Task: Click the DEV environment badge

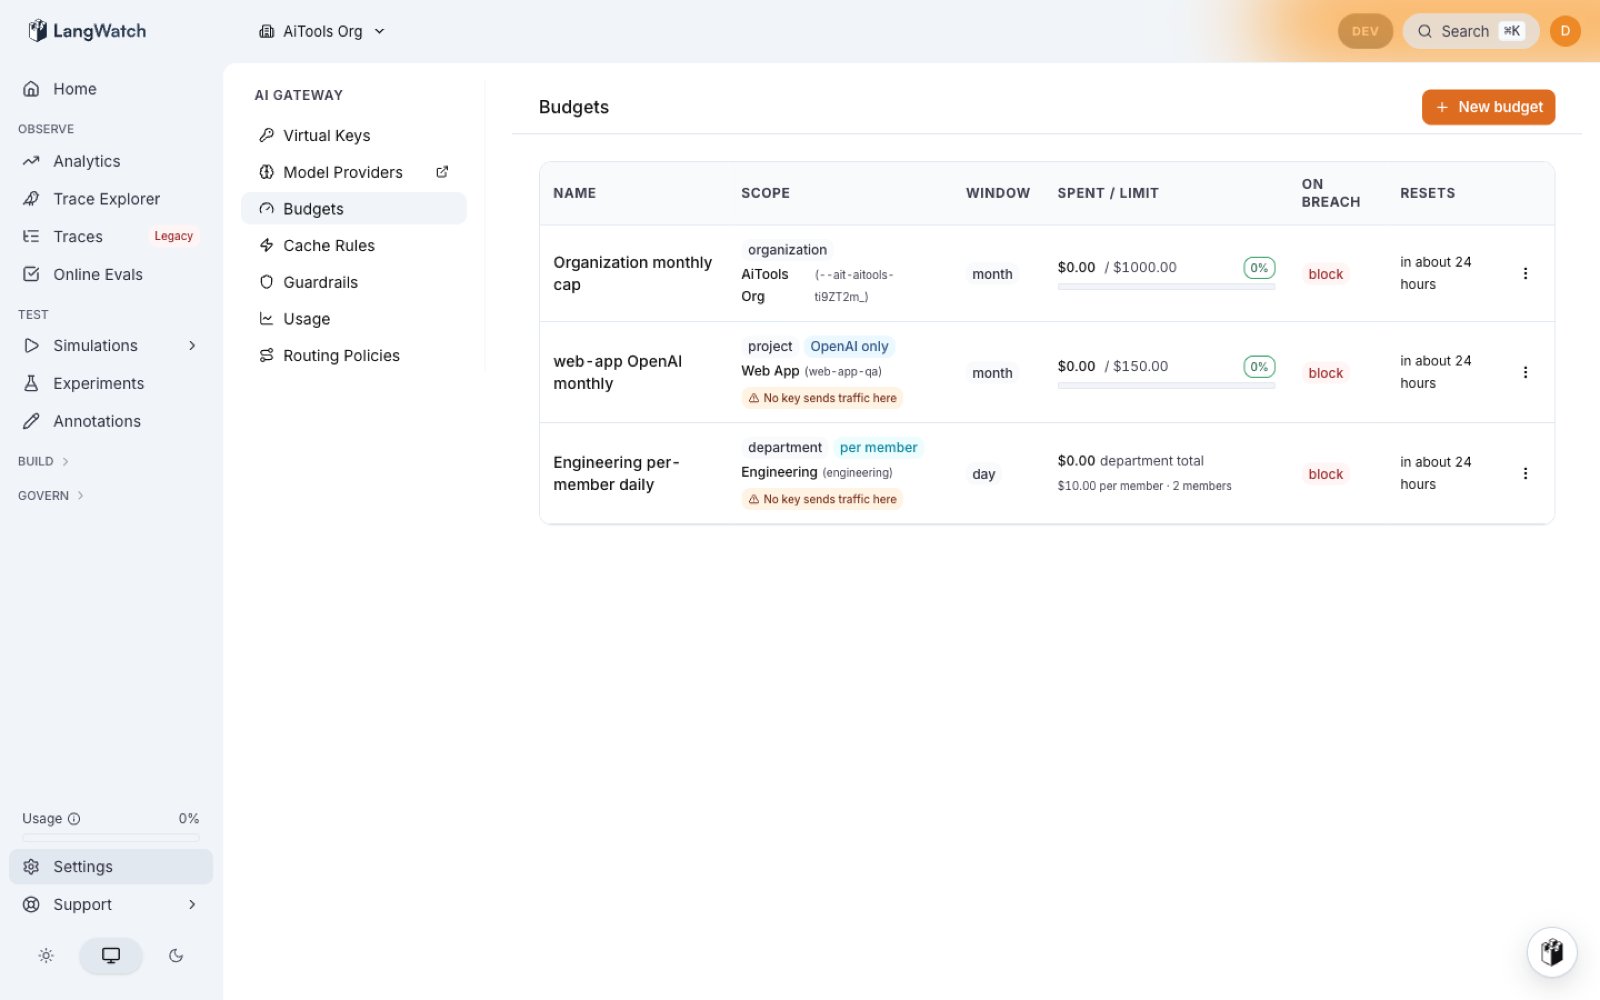Action: coord(1365,31)
